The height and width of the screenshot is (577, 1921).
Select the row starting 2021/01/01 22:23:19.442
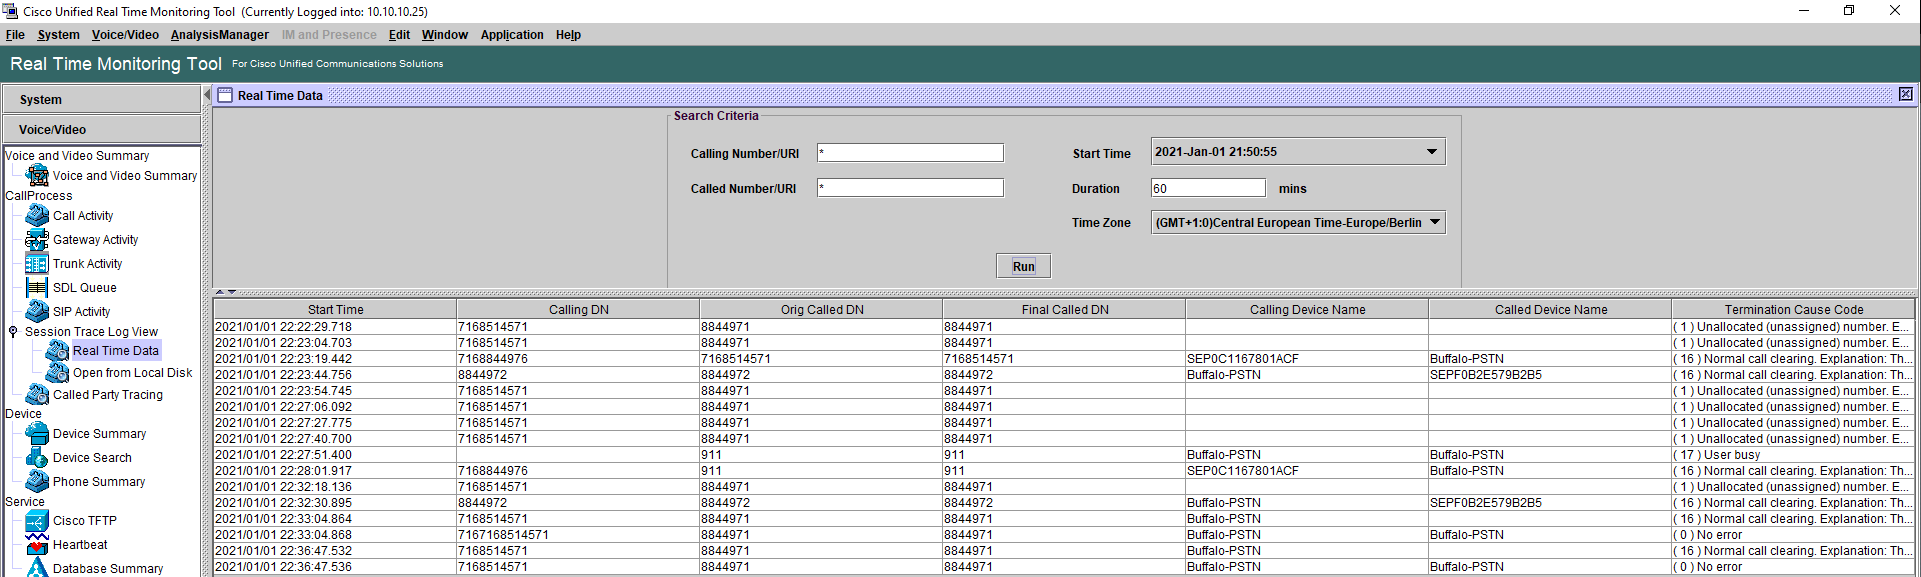(1064, 358)
